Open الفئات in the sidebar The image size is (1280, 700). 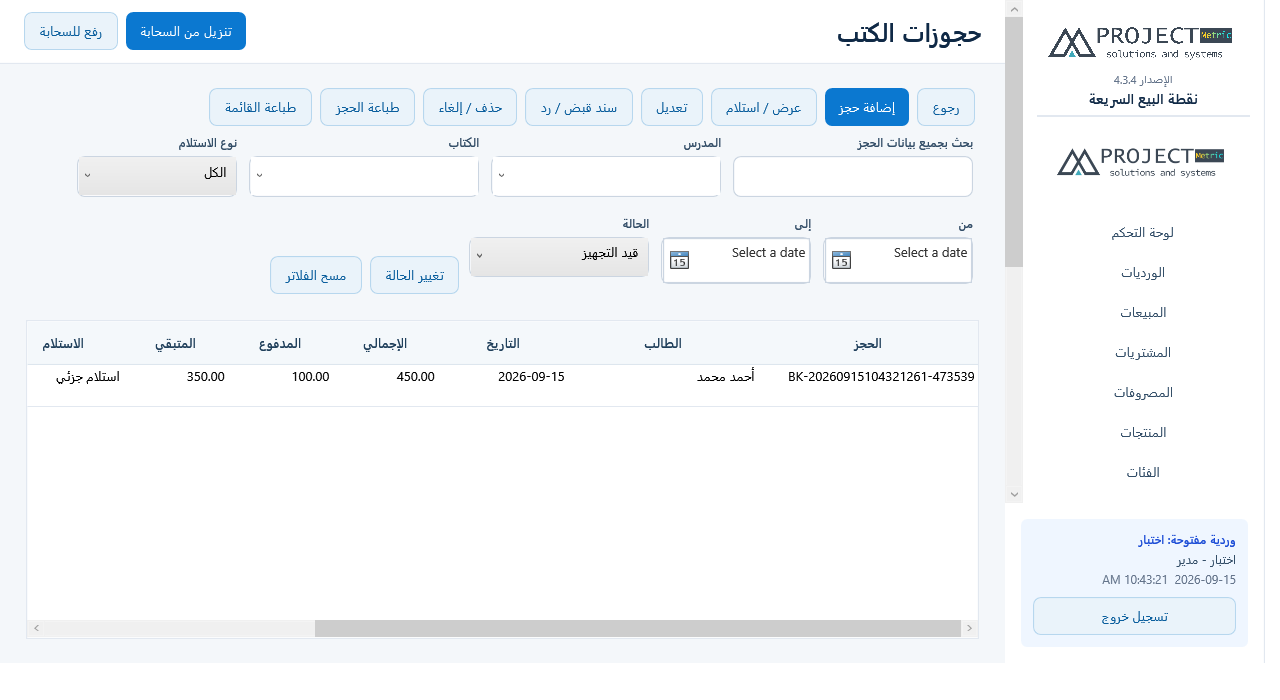1142,472
